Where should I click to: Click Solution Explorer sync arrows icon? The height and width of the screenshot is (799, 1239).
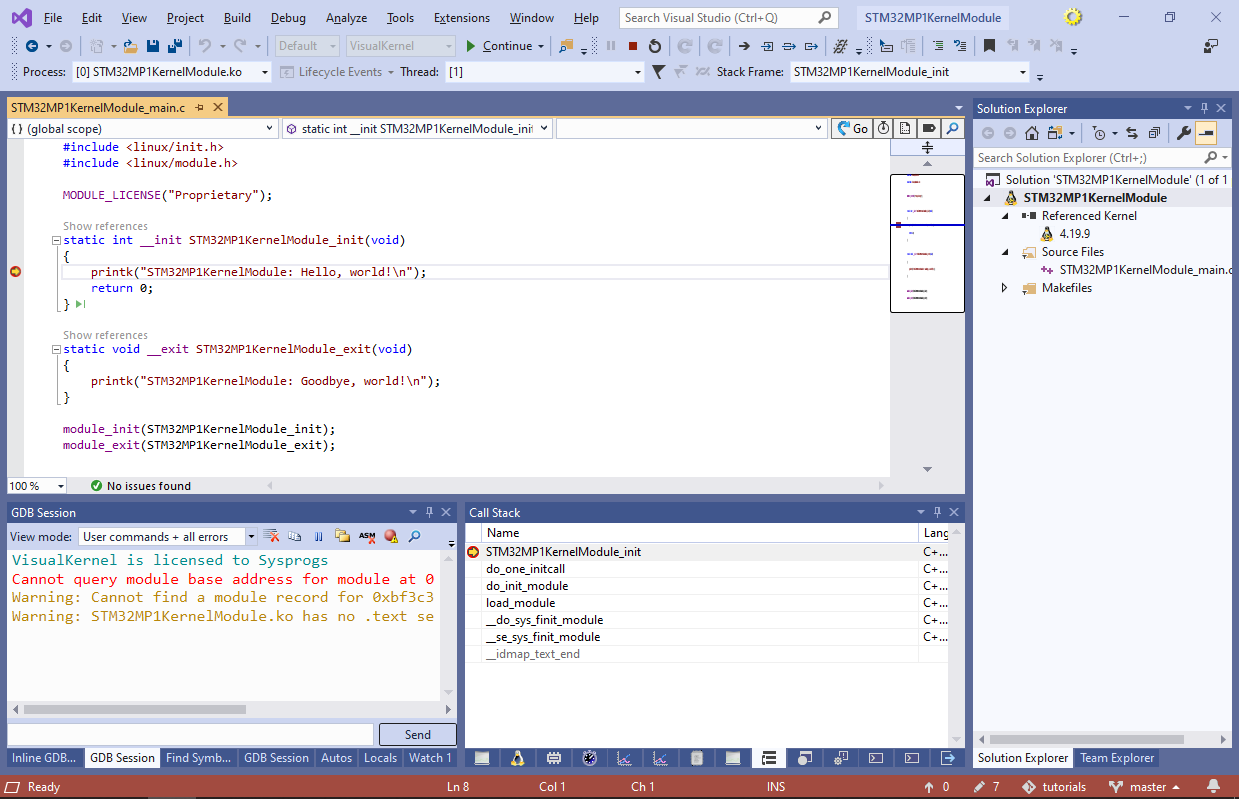(1132, 133)
